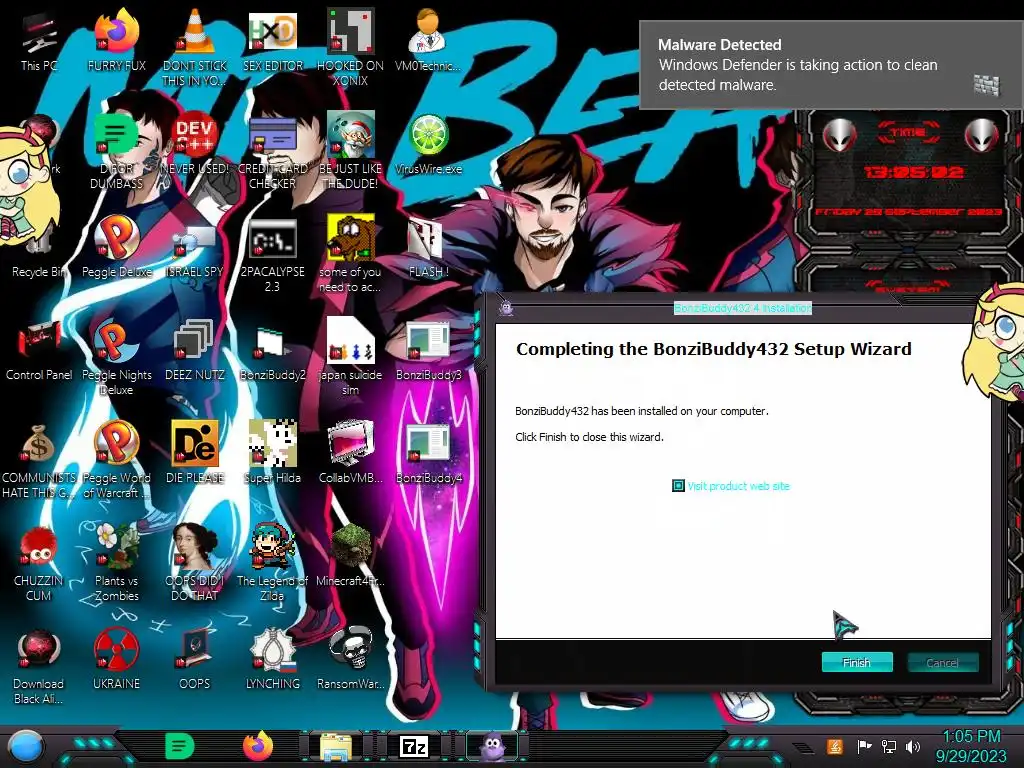Open the ISRAEL SPY desktop icon
This screenshot has height=768, width=1024.
[195, 248]
